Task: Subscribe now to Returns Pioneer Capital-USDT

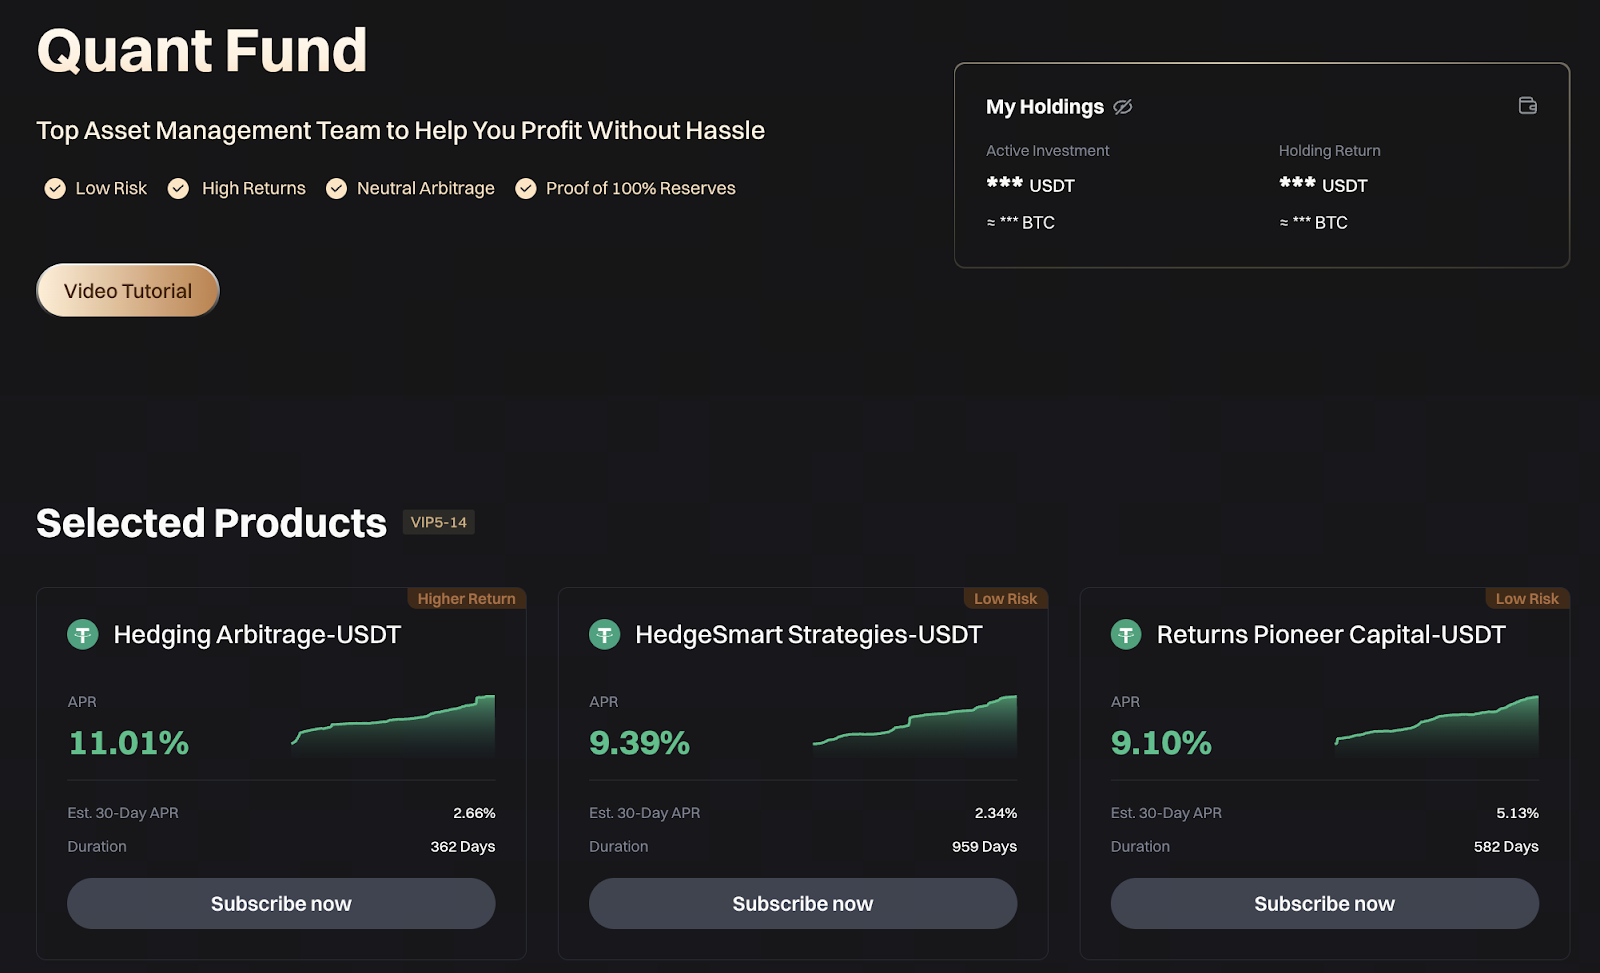Action: 1324,904
